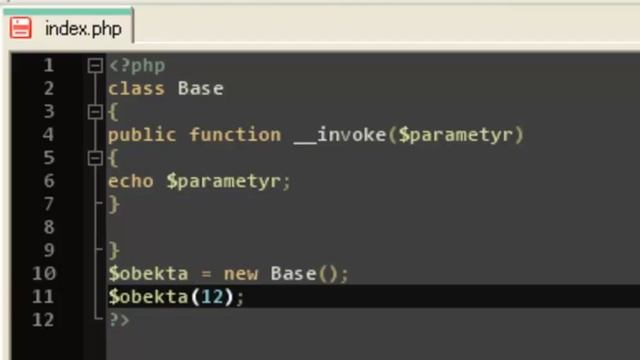
Task: Select line number 8 in the gutter
Action: coord(49,227)
